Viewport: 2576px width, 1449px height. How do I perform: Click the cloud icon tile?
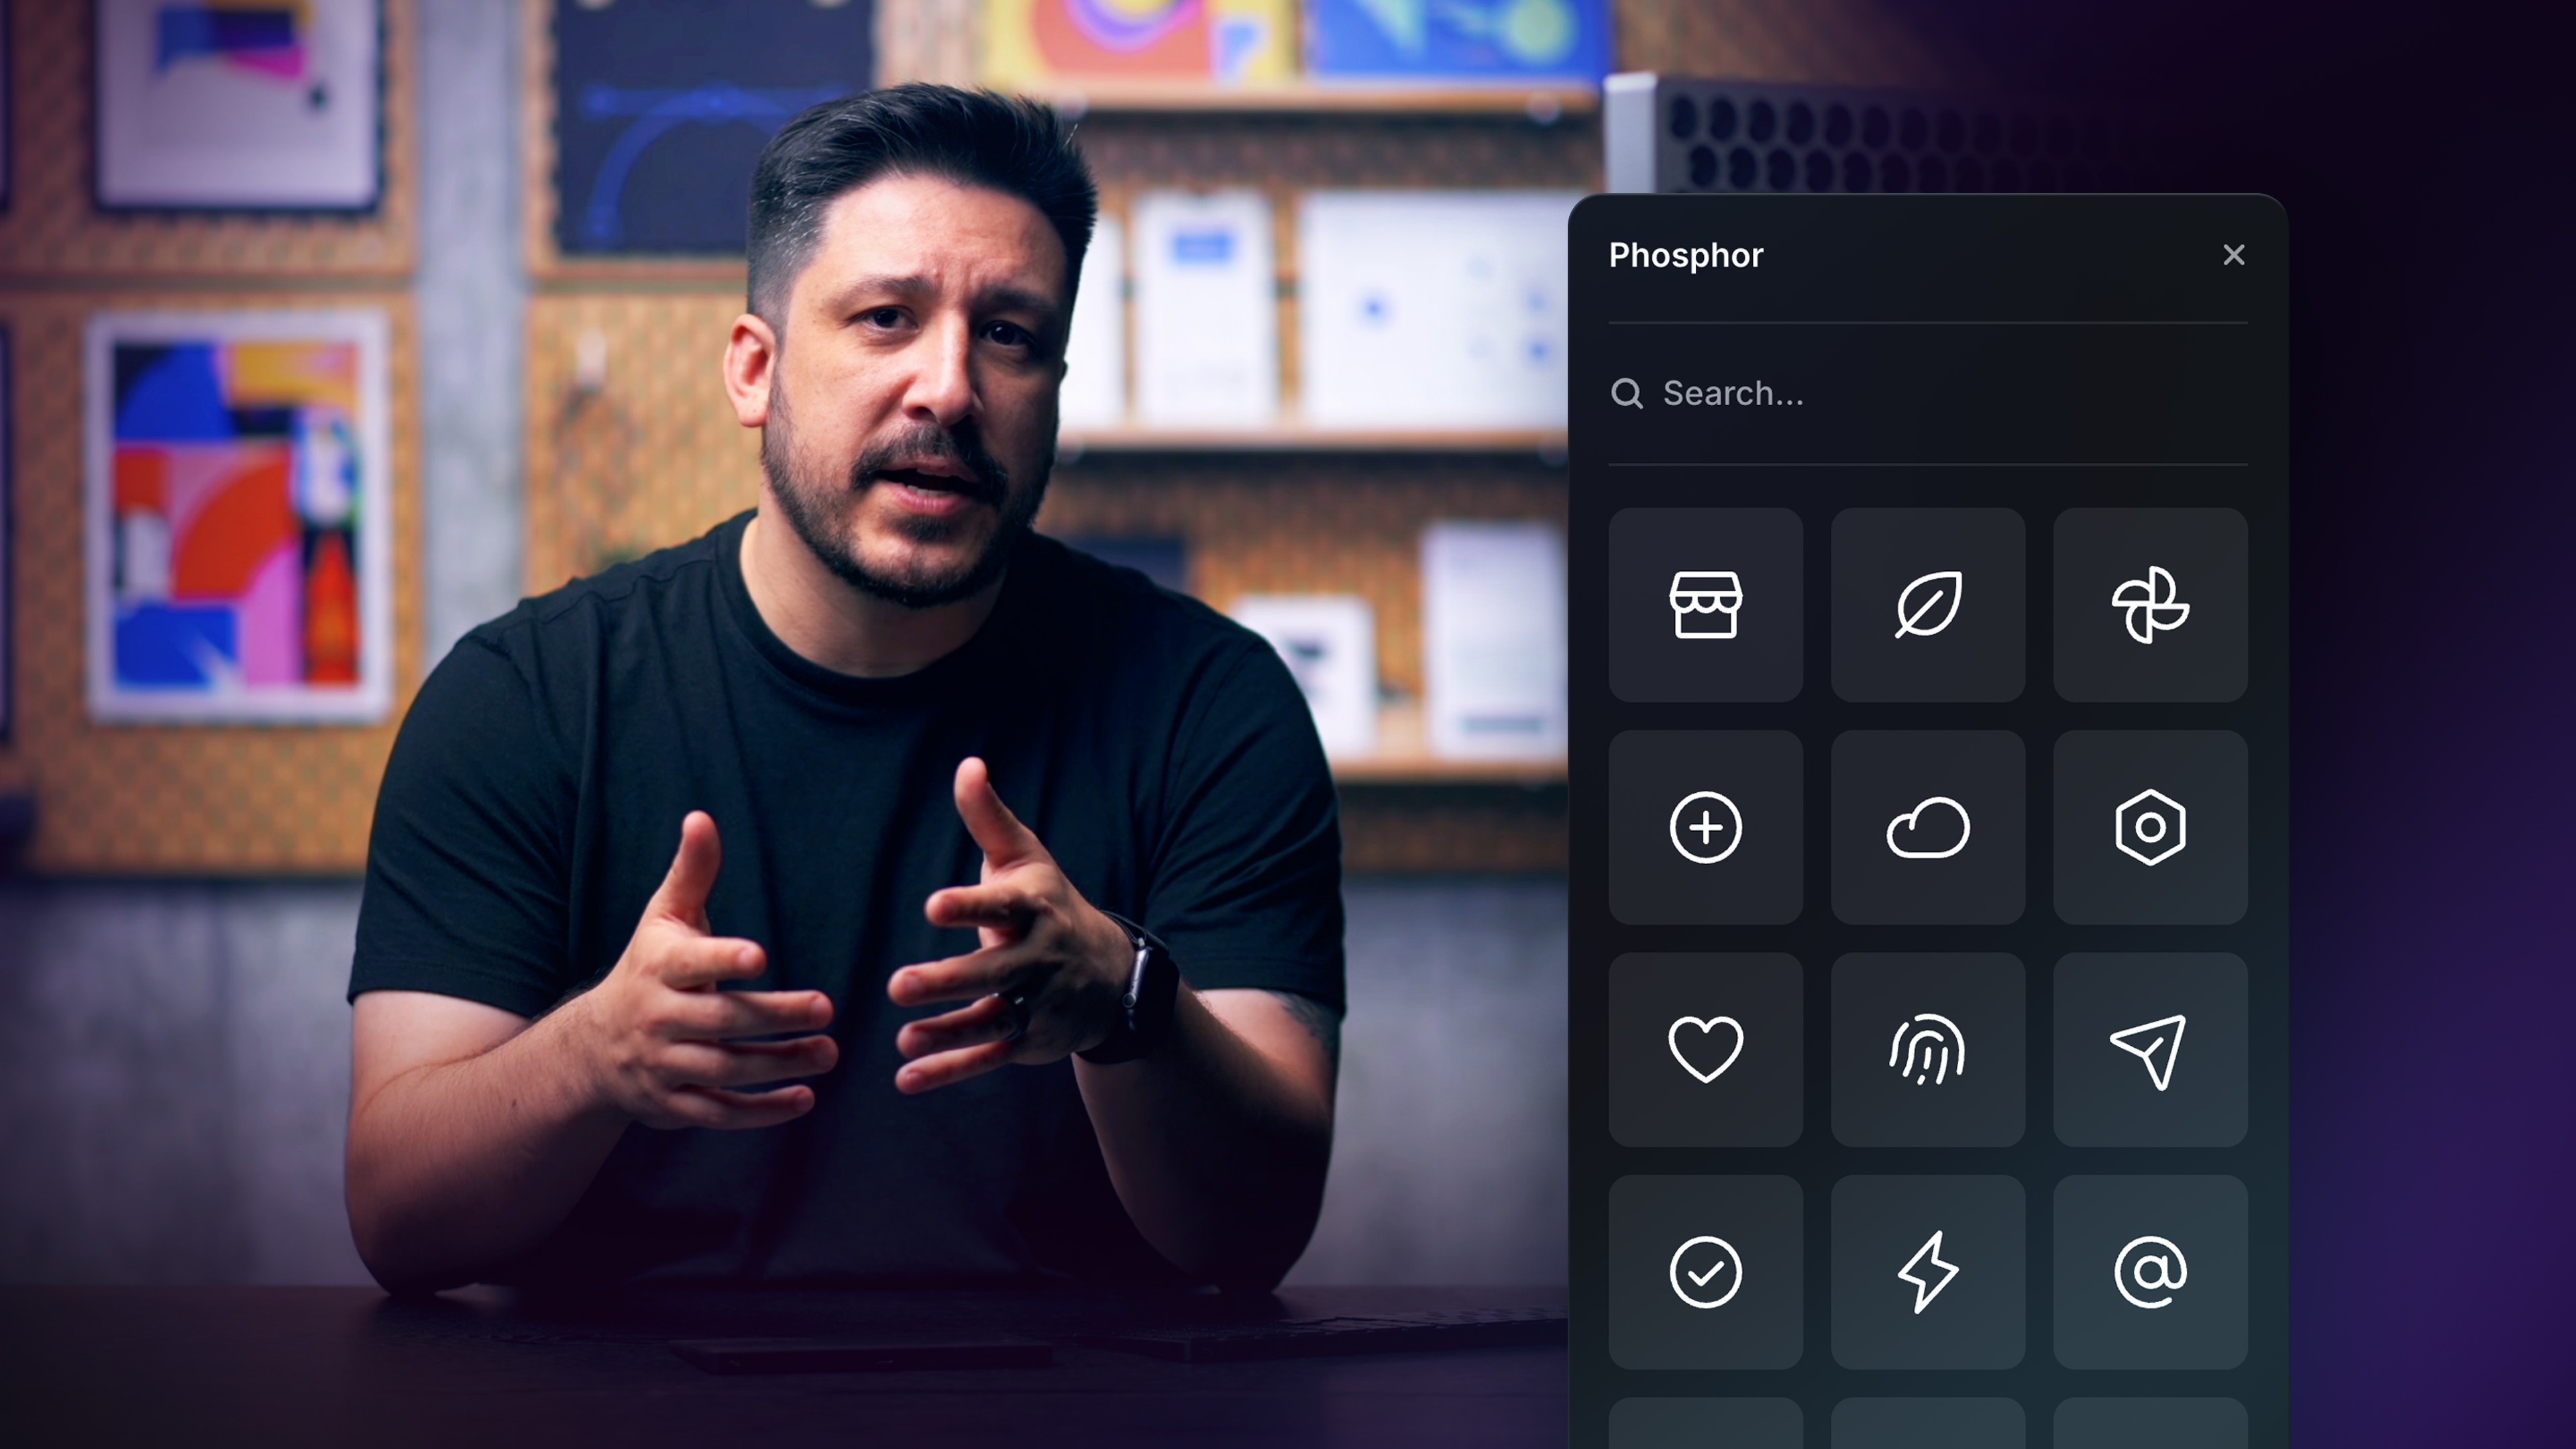tap(1927, 827)
